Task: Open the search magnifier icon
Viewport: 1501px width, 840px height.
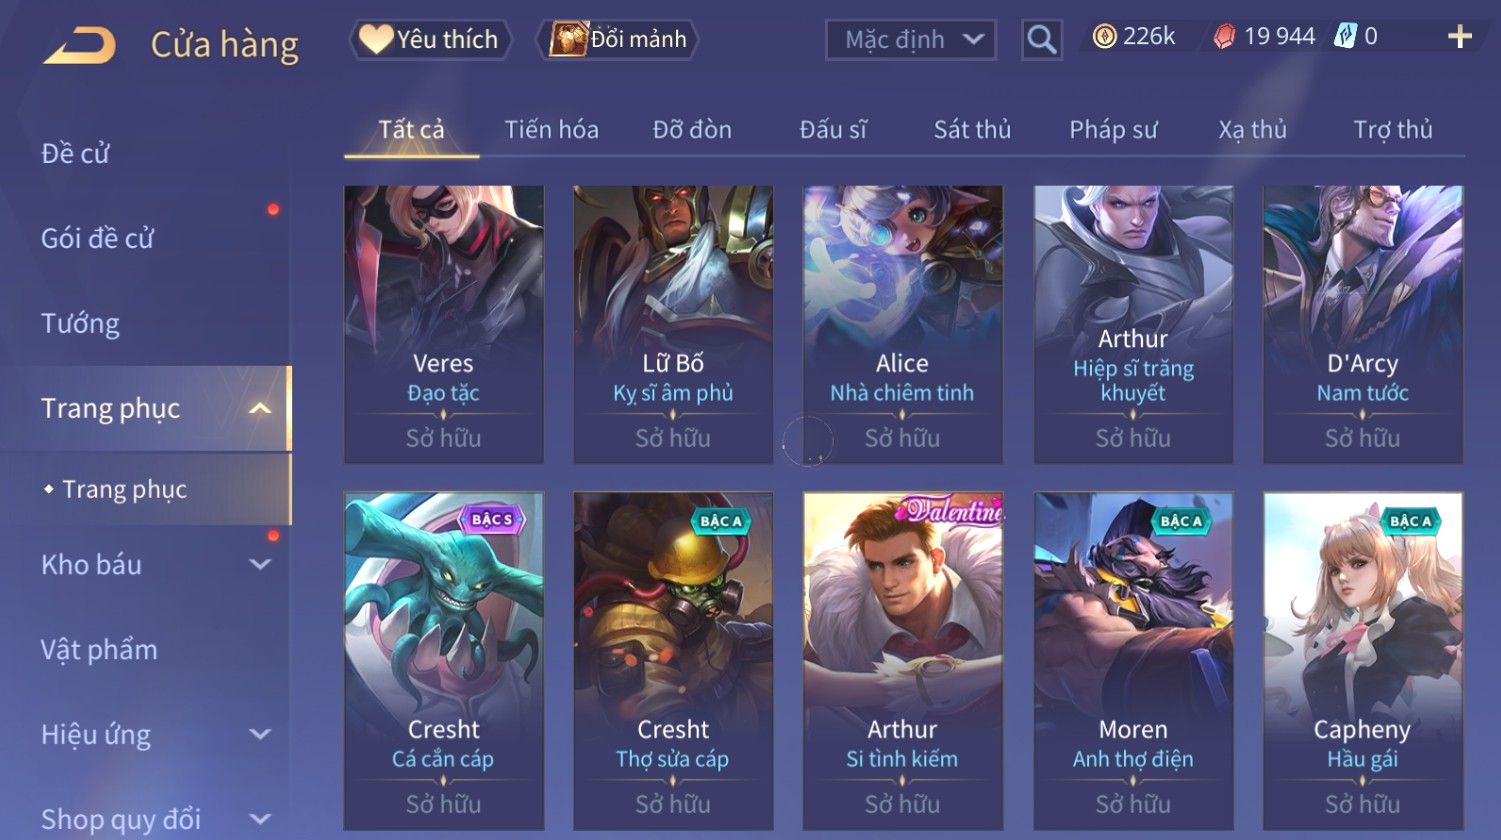Action: (1041, 40)
